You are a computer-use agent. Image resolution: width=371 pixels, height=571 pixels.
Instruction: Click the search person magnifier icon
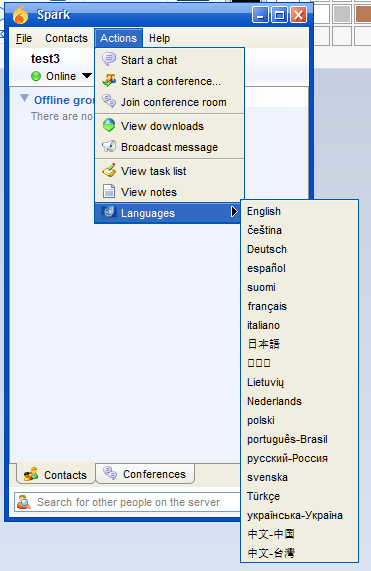(x=24, y=502)
